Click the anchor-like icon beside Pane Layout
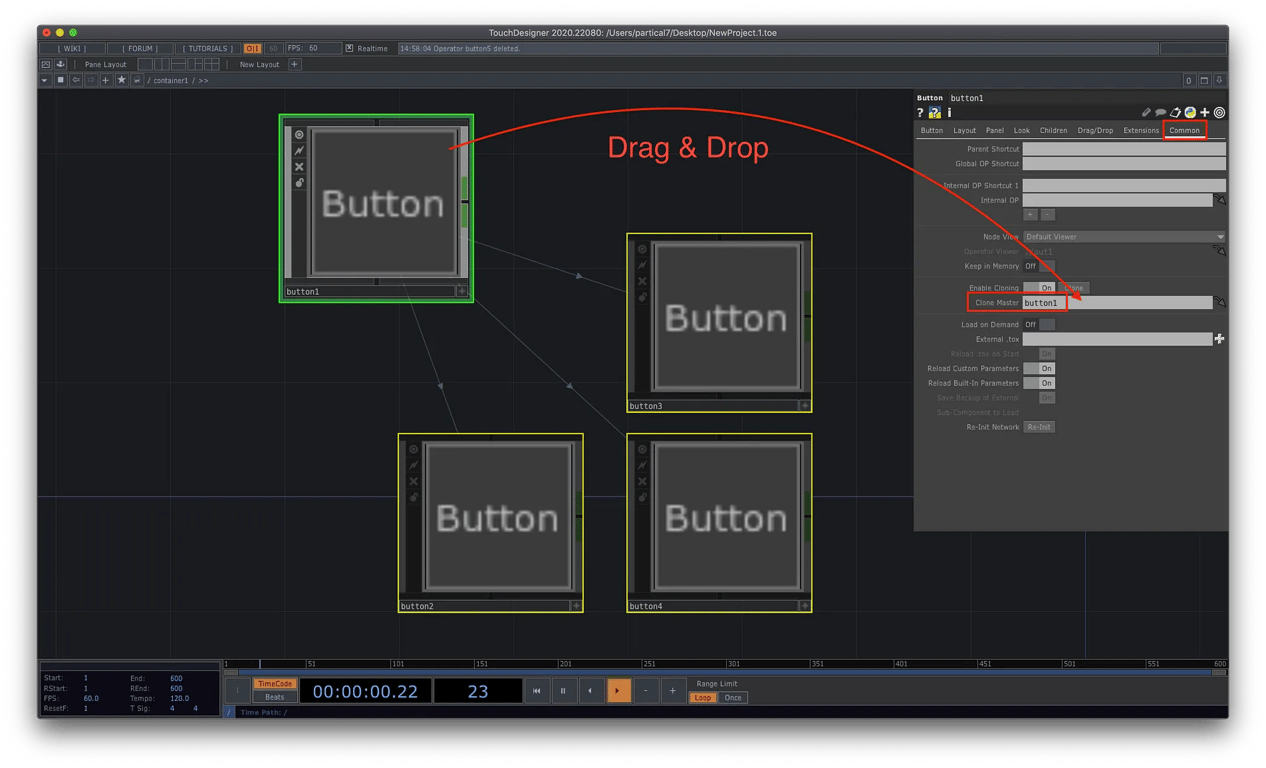1266x768 pixels. click(x=61, y=65)
